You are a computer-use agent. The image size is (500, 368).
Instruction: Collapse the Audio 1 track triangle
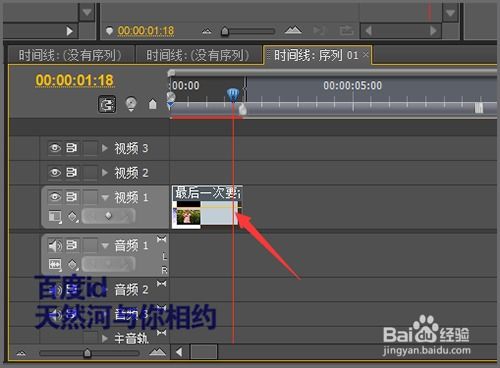105,246
